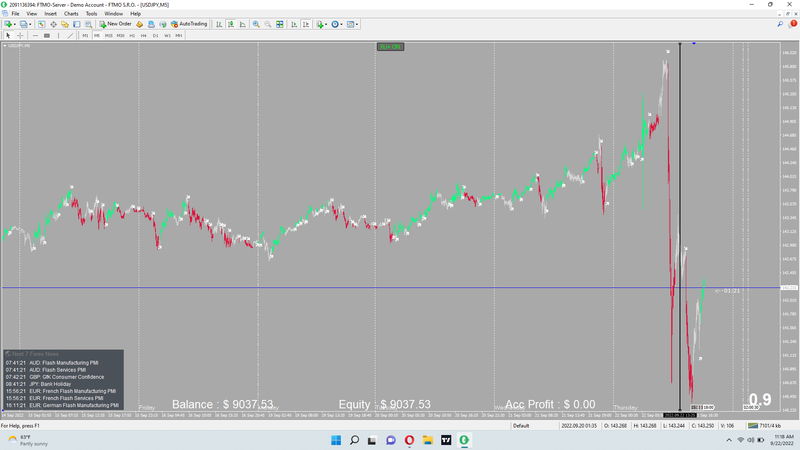Click the Windows Start button
Image resolution: width=800 pixels, height=450 pixels.
coord(335,440)
